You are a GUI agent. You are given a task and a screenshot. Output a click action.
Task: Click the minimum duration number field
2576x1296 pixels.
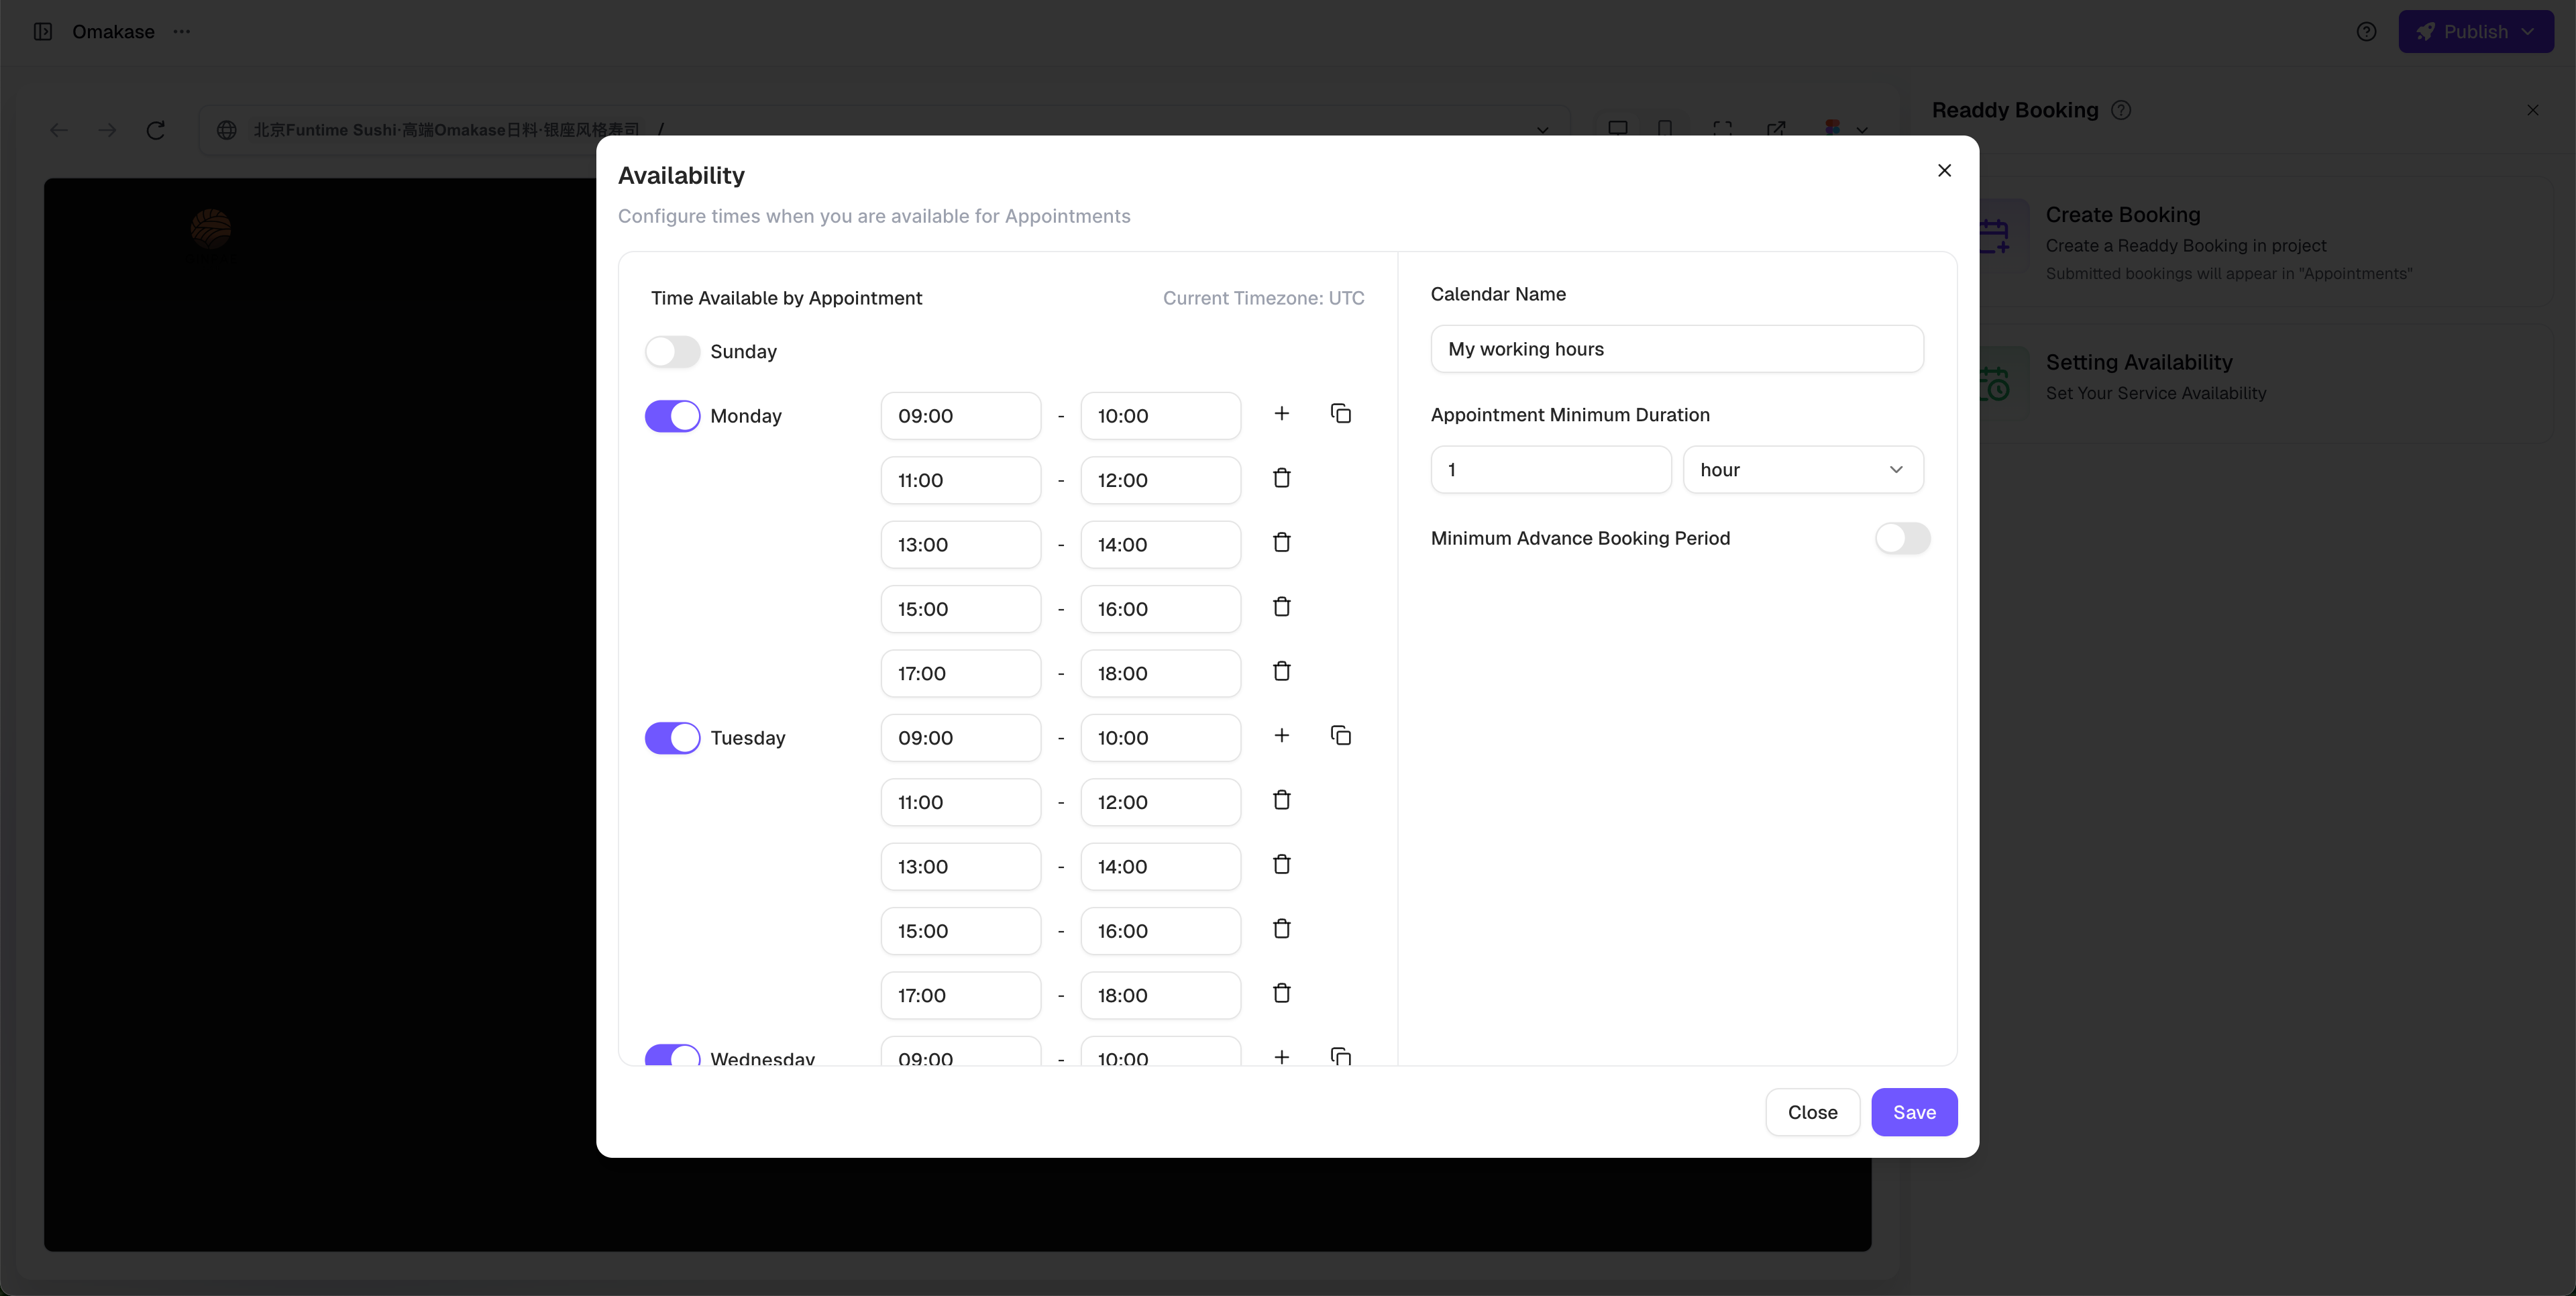1550,470
